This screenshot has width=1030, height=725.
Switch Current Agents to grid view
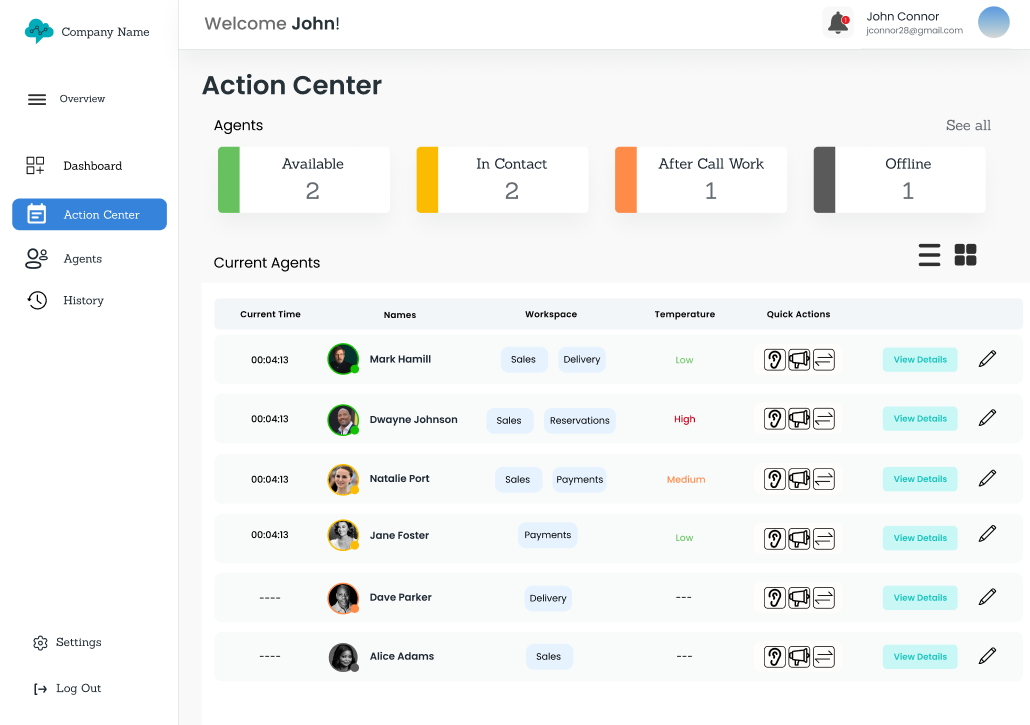(x=965, y=255)
